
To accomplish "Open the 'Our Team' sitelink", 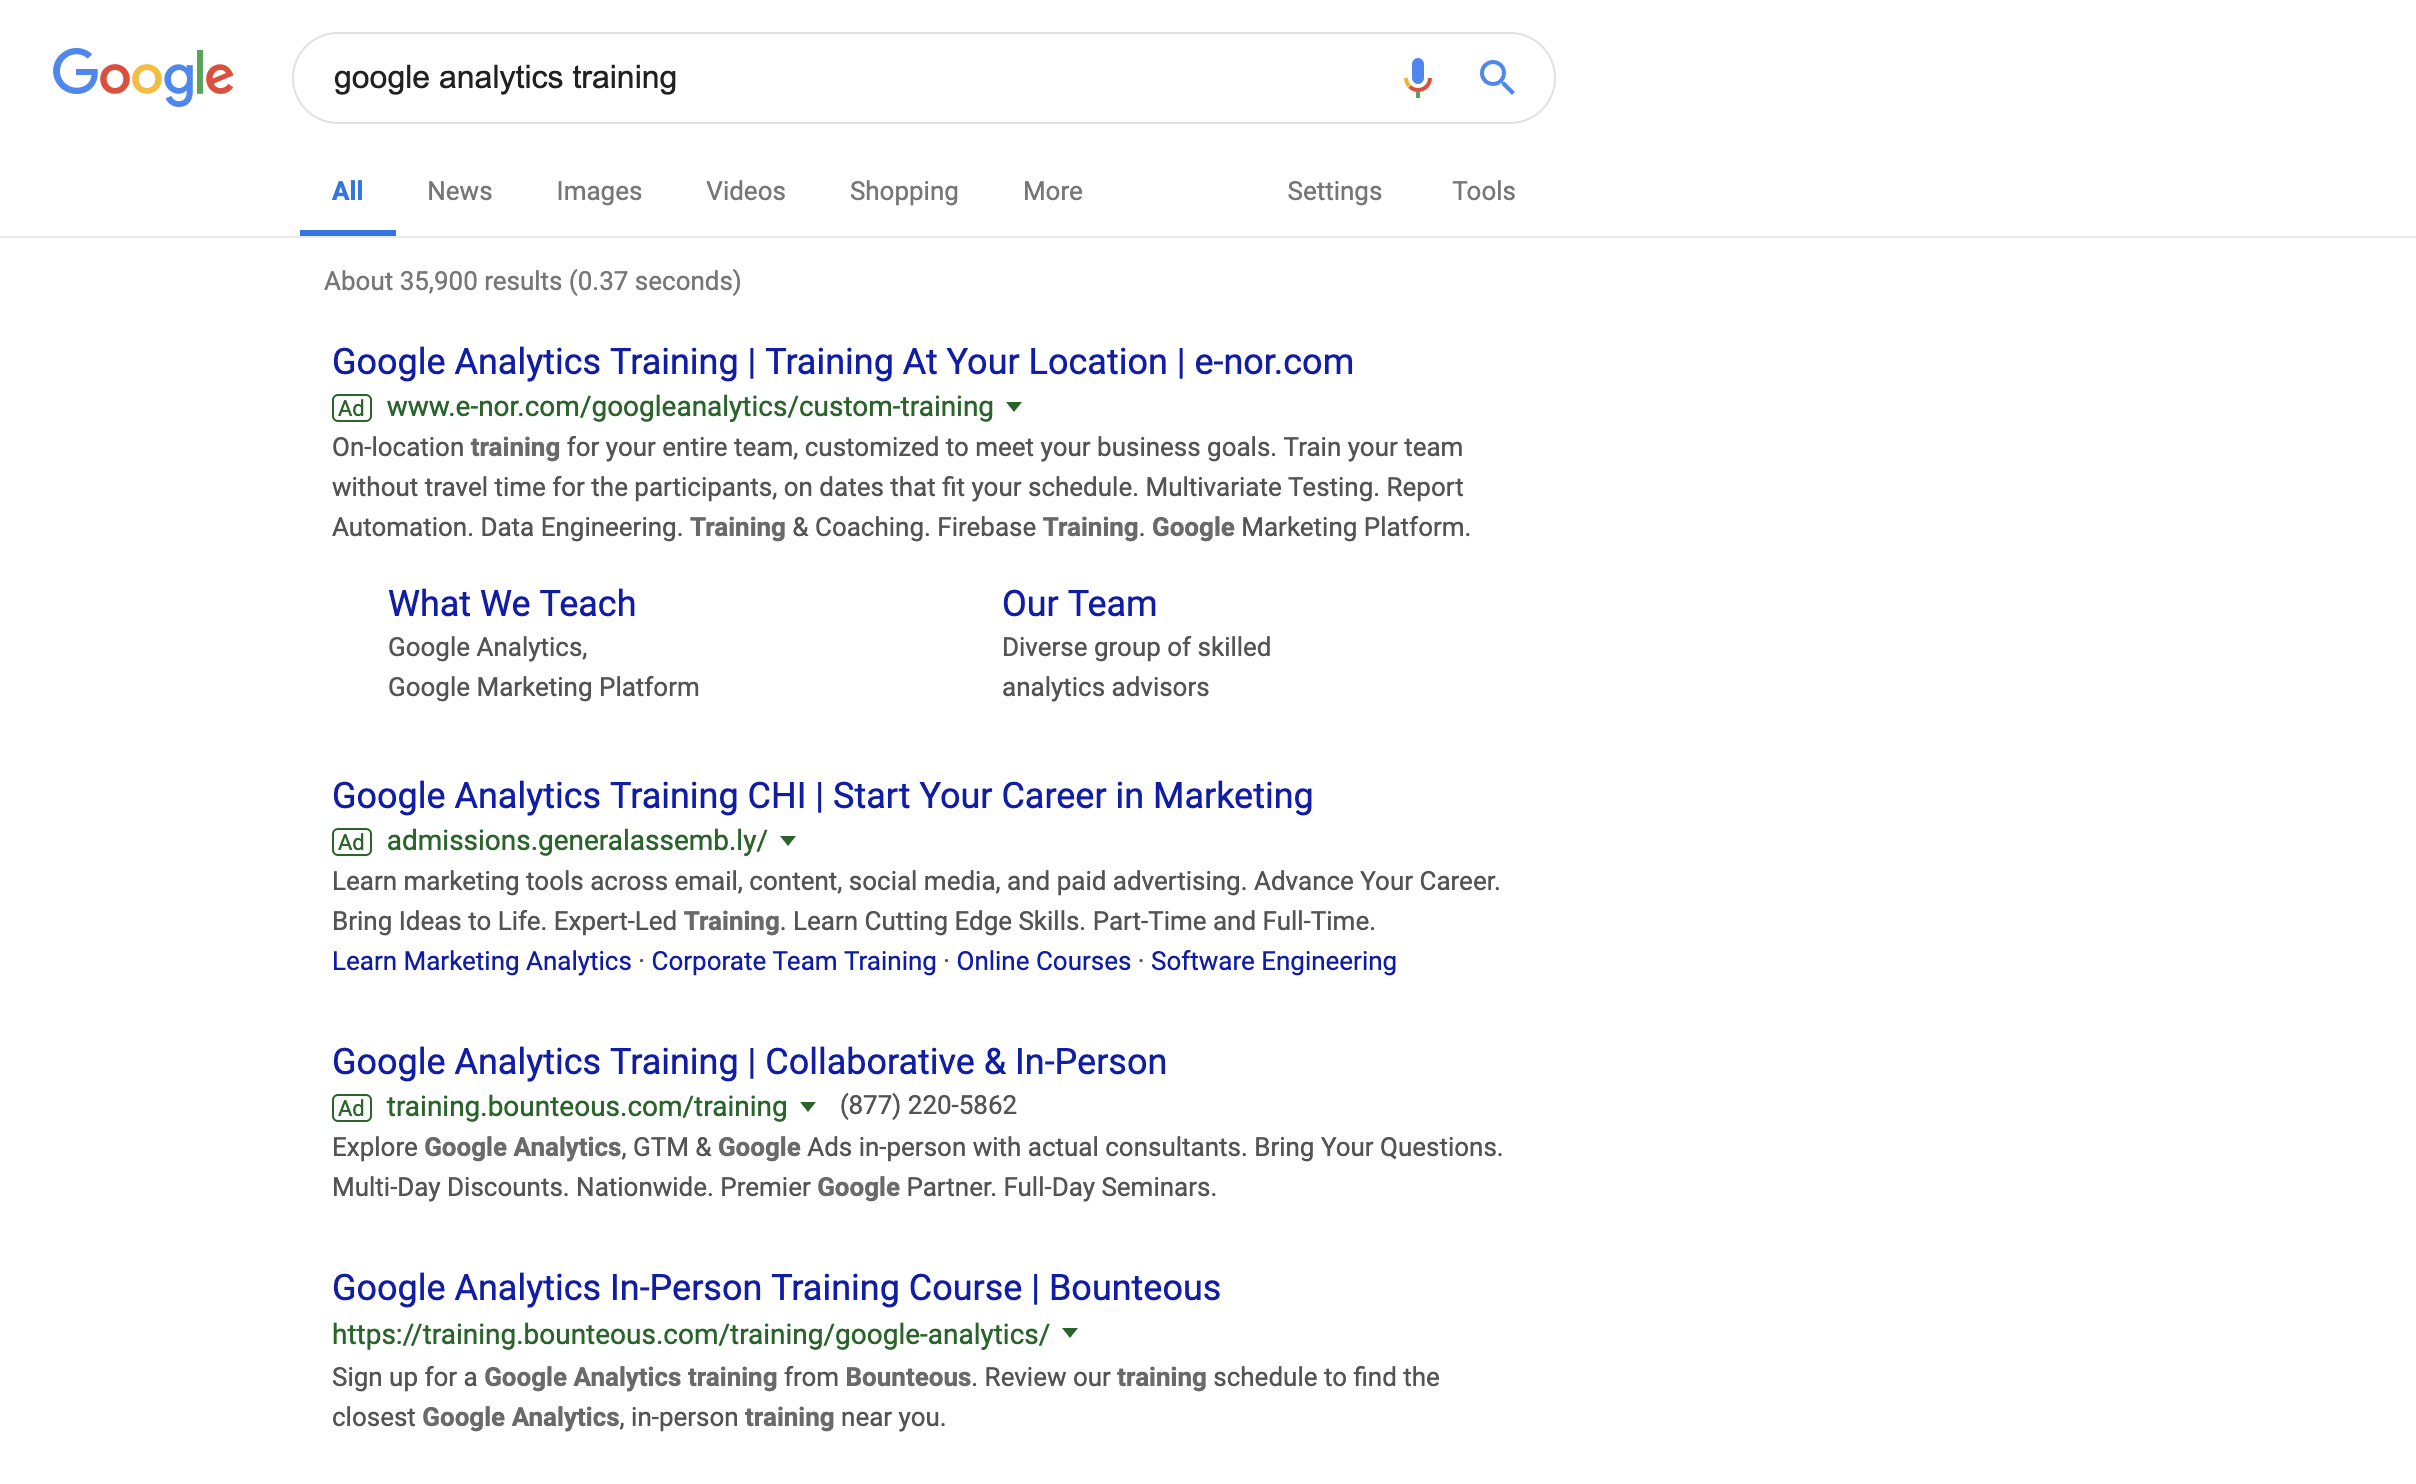I will pyautogui.click(x=1079, y=604).
